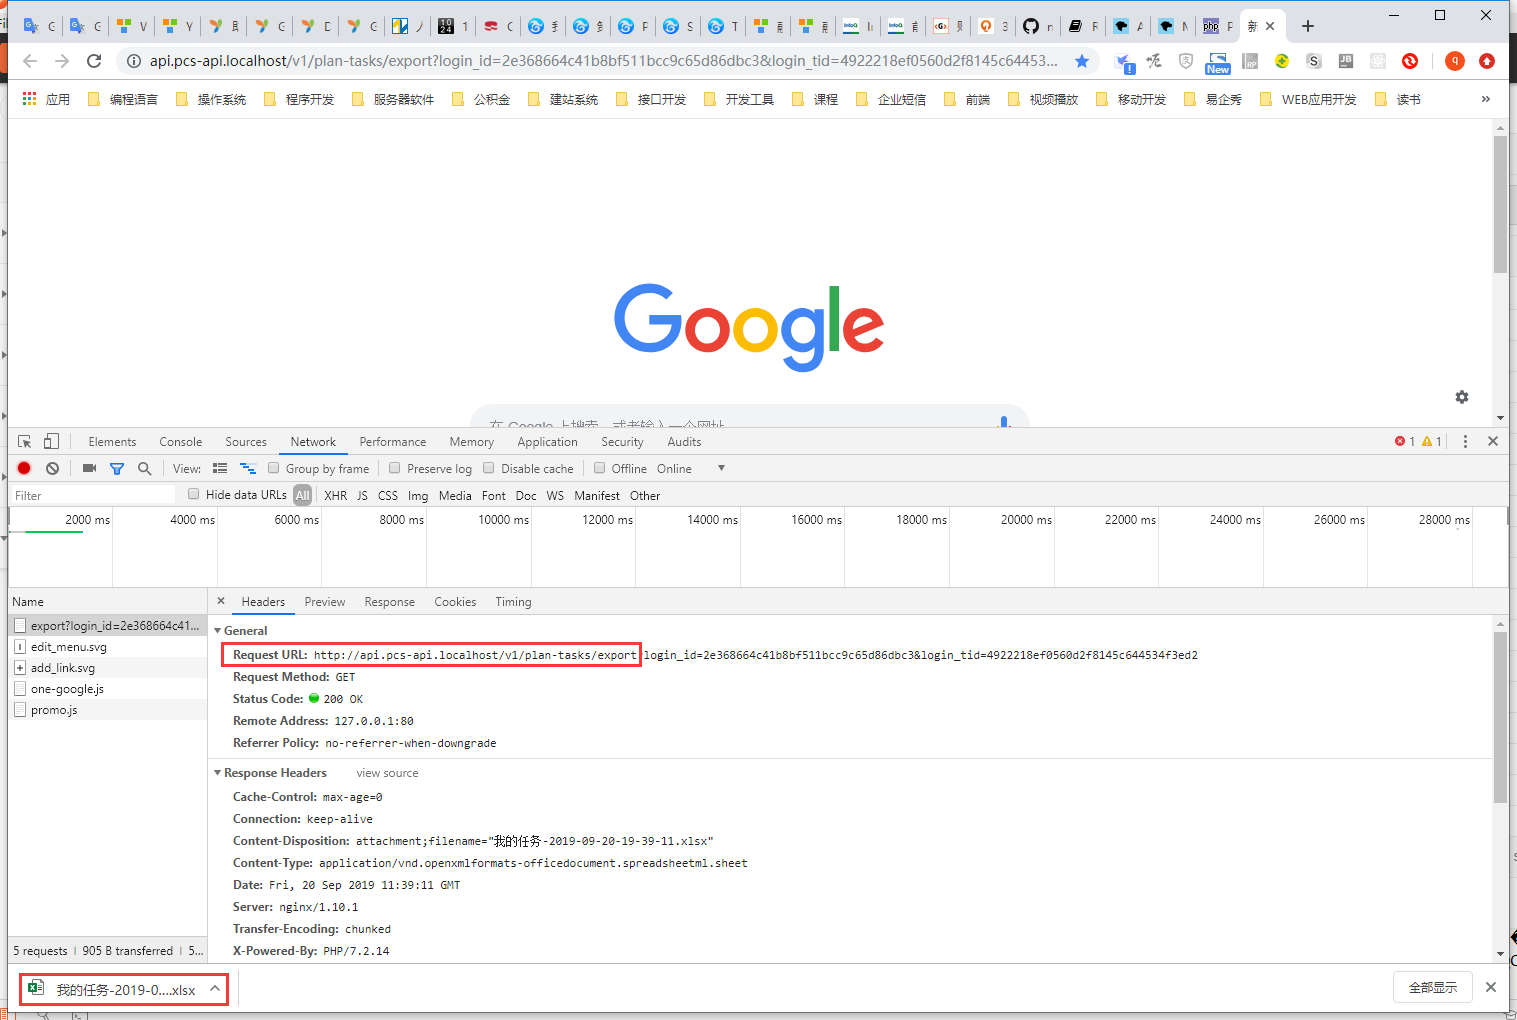Filter requests by XHR
Screen dimensions: 1517x1020
click(336, 496)
